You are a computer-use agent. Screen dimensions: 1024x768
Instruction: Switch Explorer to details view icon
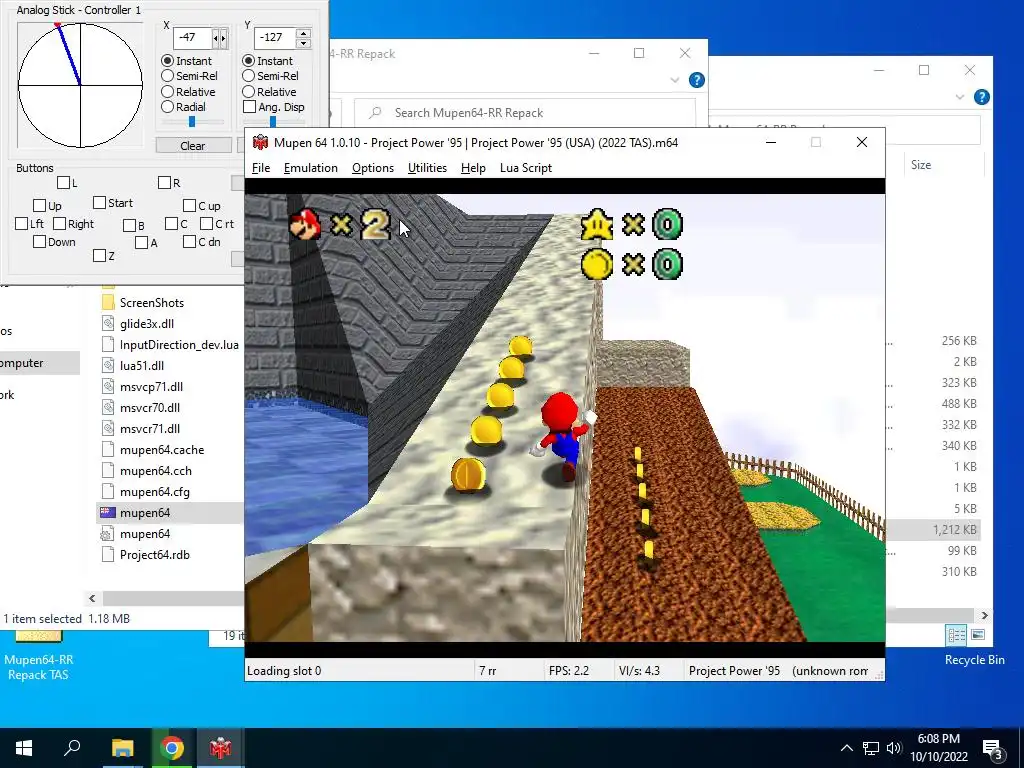click(x=957, y=635)
